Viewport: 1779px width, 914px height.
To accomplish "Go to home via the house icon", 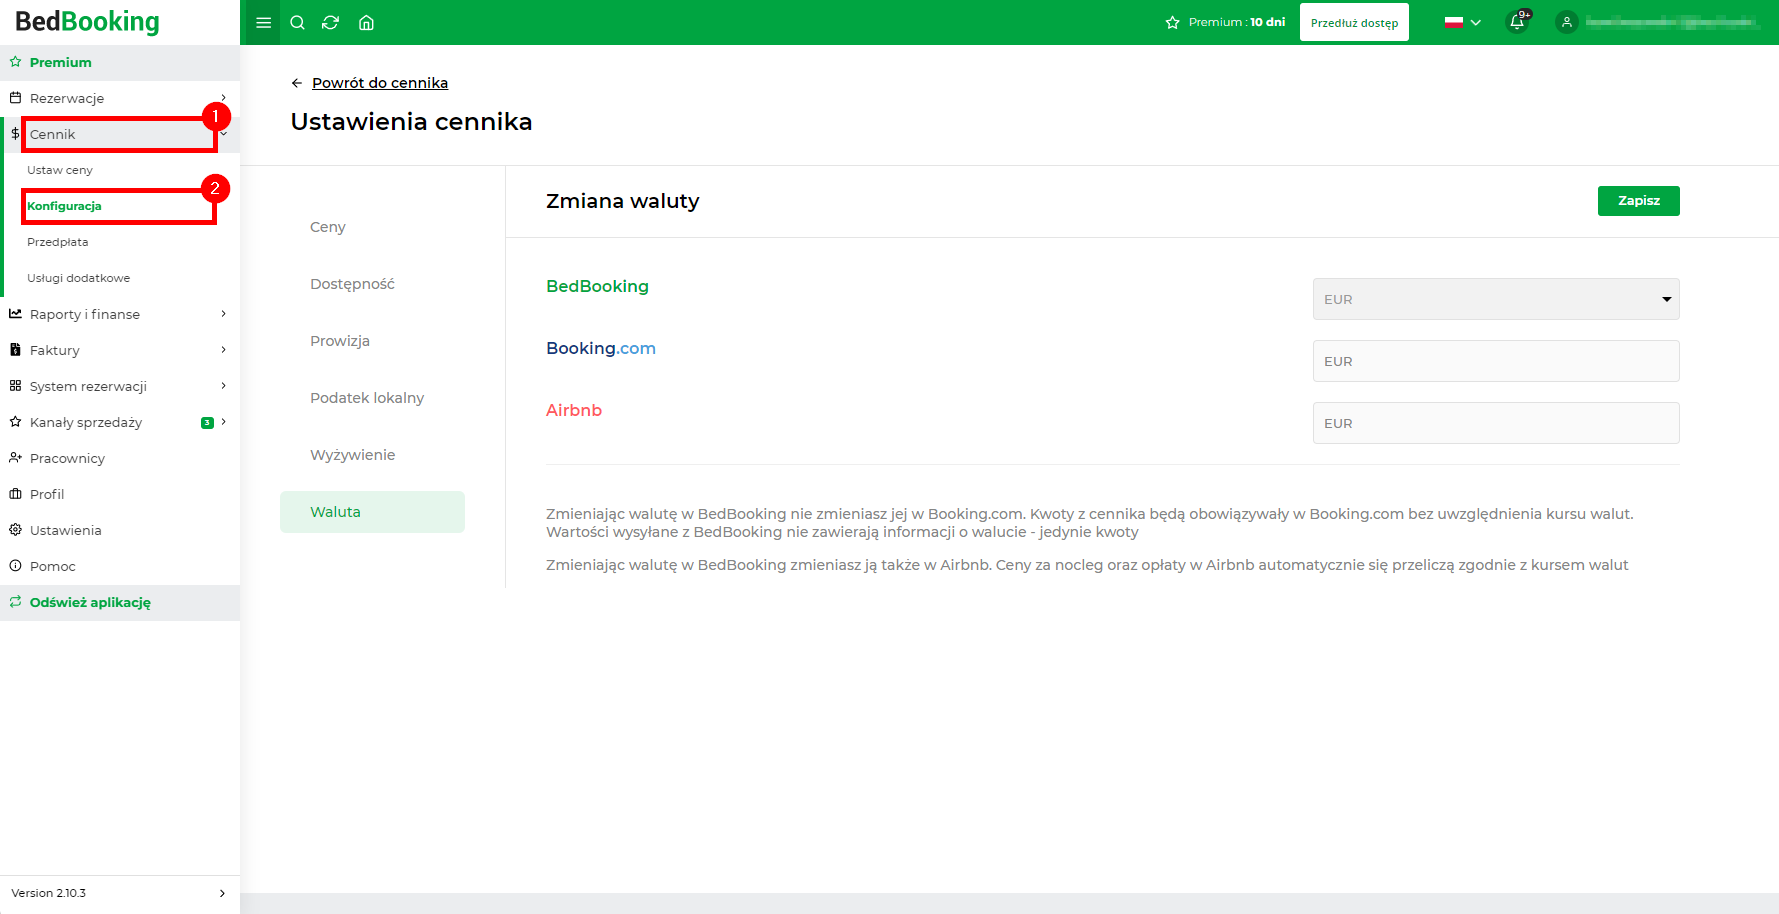I will pos(366,23).
